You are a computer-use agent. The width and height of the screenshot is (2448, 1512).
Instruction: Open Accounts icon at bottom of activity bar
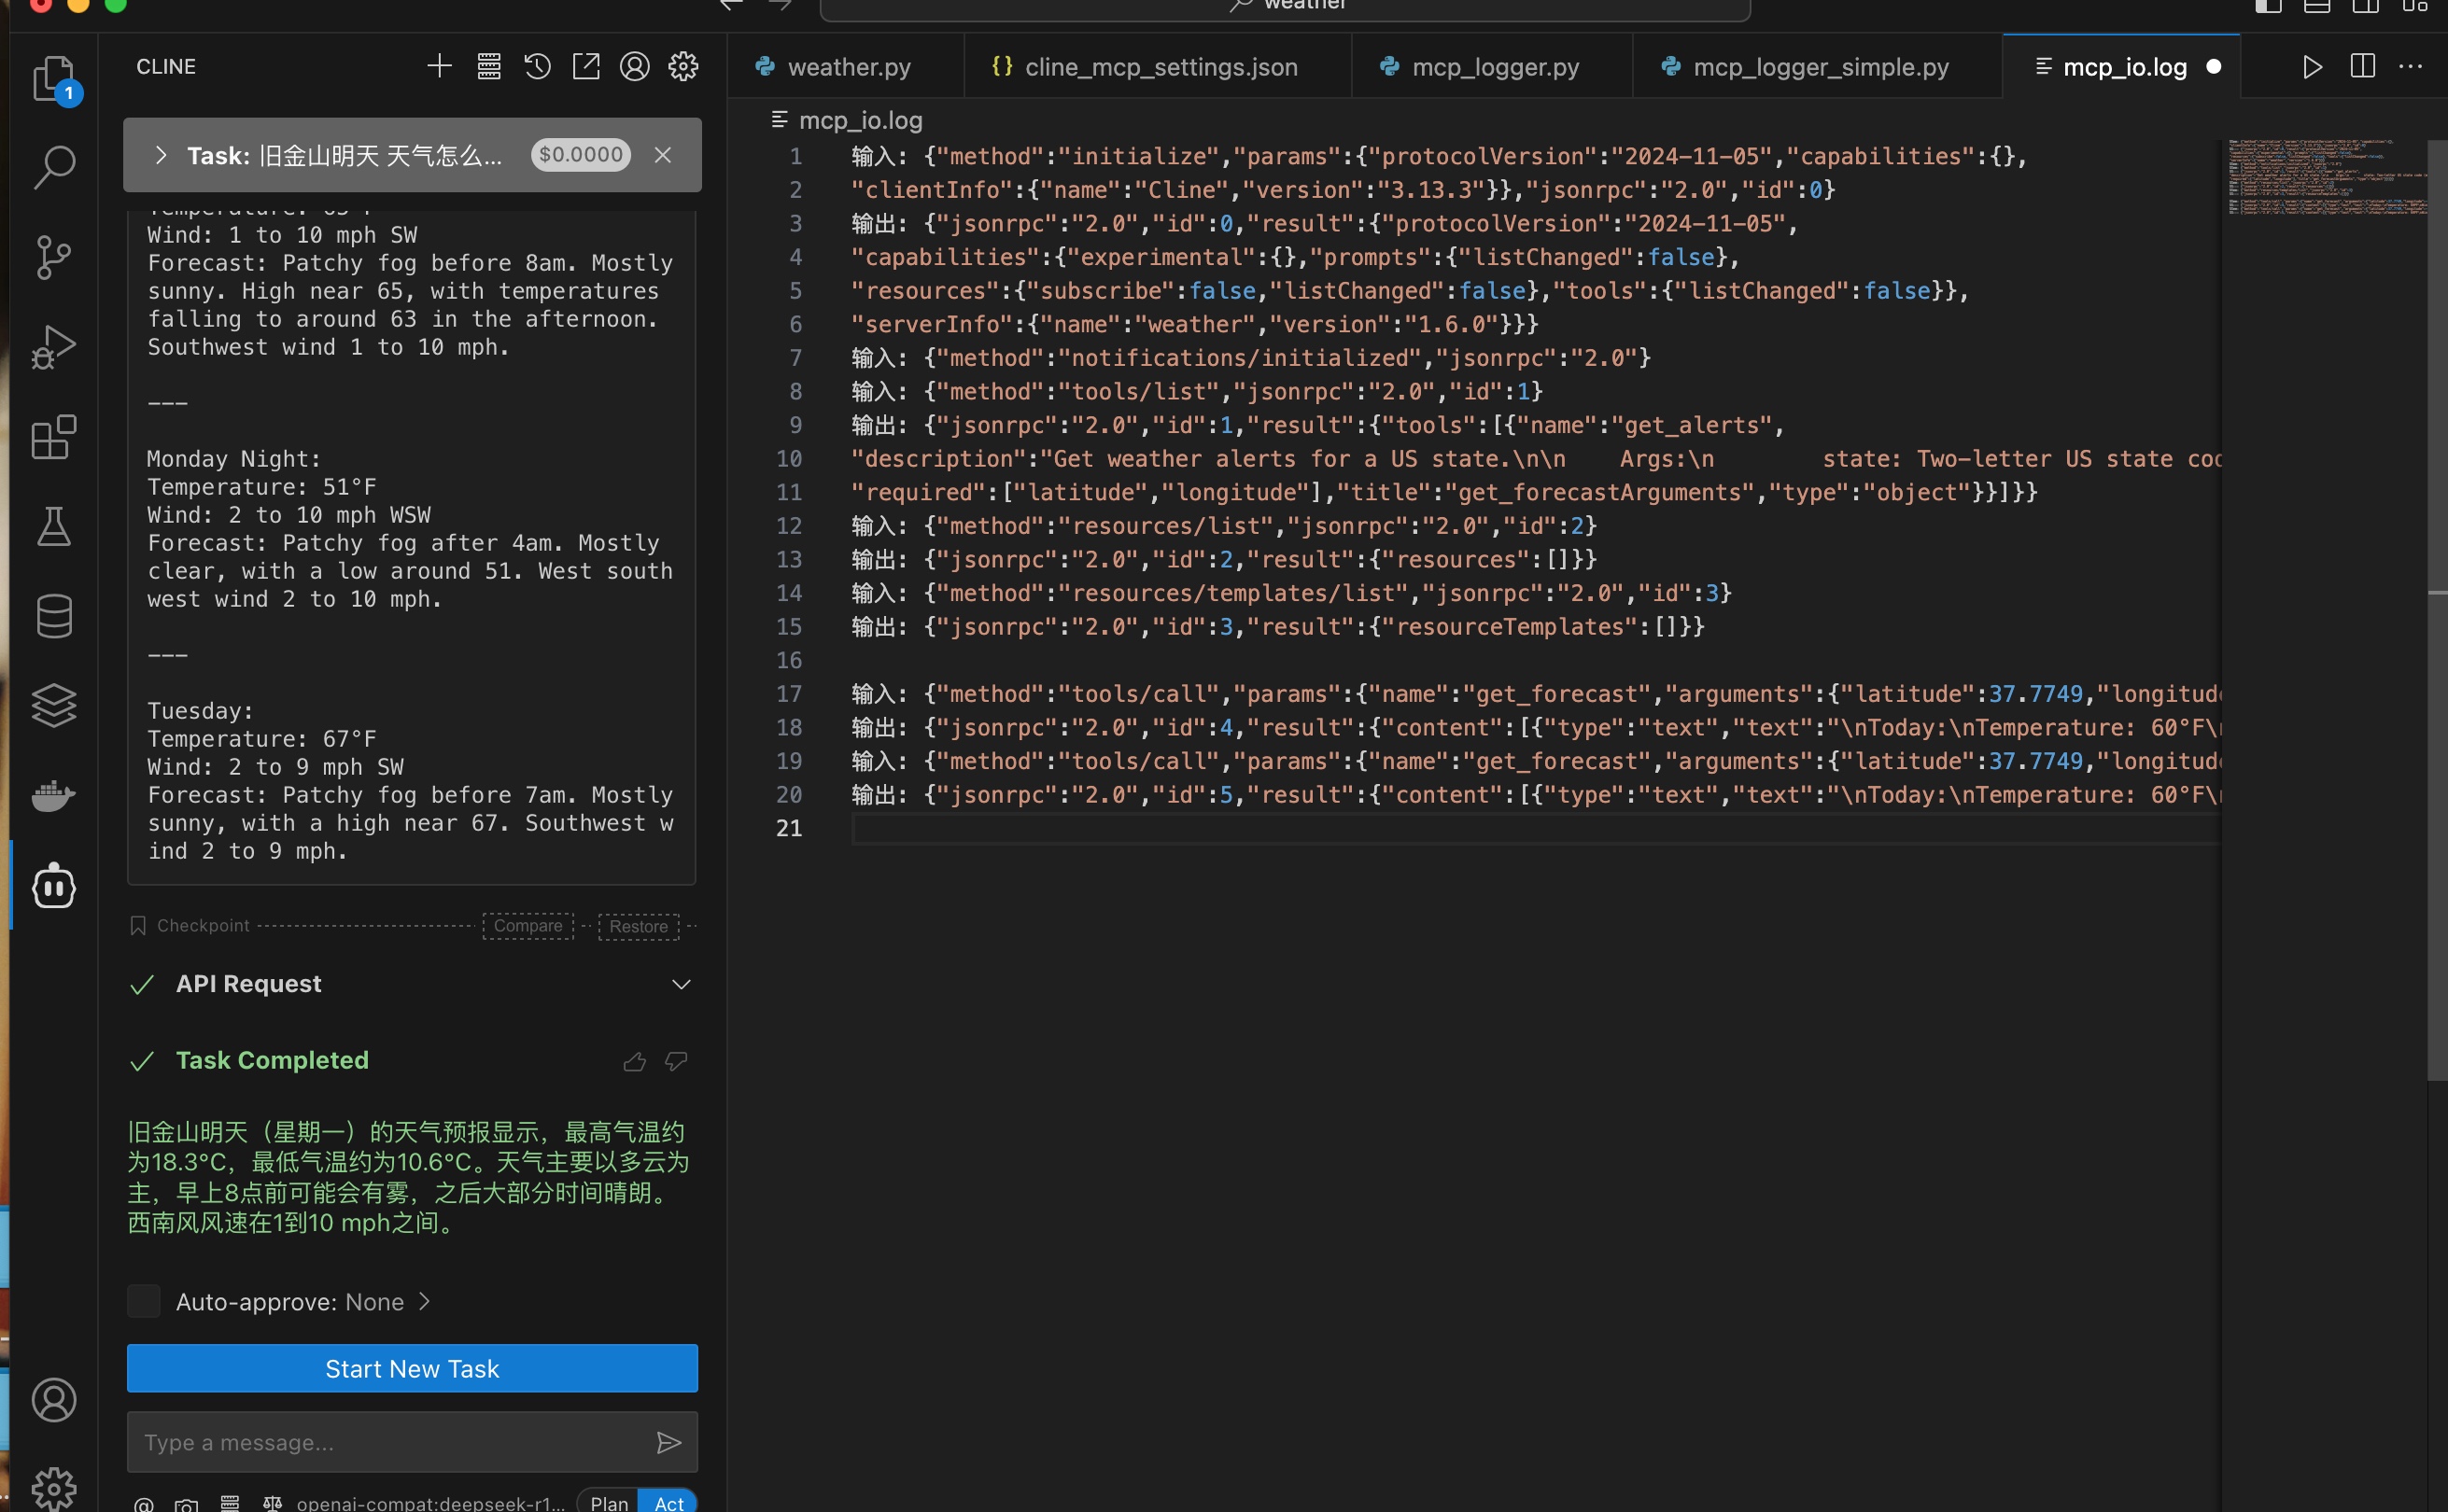coord(54,1400)
